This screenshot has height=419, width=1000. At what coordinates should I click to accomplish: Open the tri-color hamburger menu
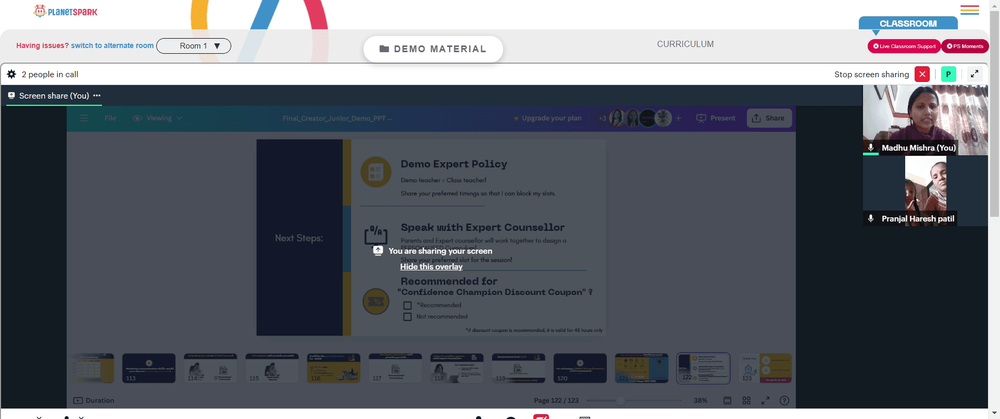pyautogui.click(x=969, y=10)
